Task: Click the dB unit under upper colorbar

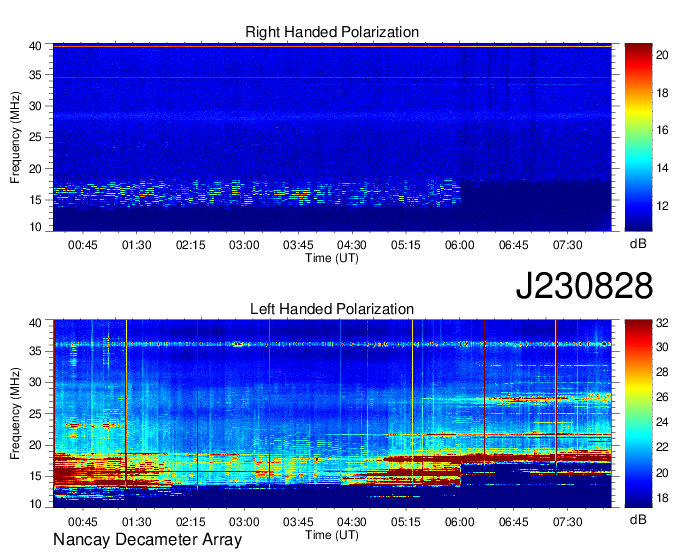Action: point(638,244)
